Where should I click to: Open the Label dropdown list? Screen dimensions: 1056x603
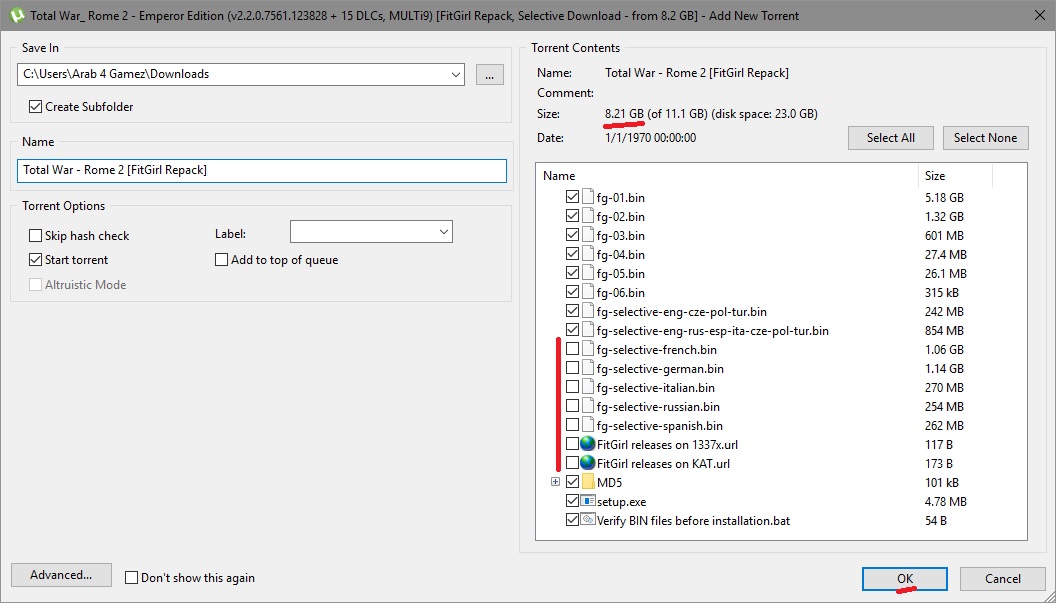pos(444,232)
